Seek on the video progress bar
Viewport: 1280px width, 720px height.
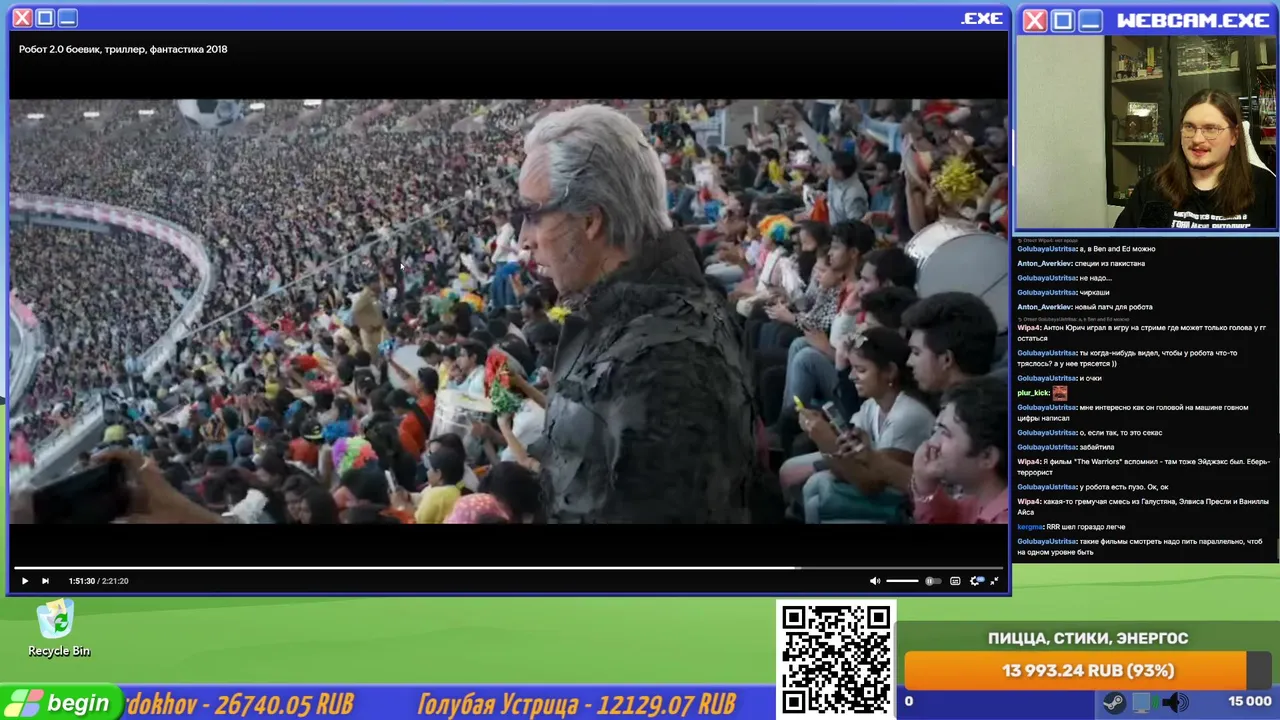click(x=508, y=568)
